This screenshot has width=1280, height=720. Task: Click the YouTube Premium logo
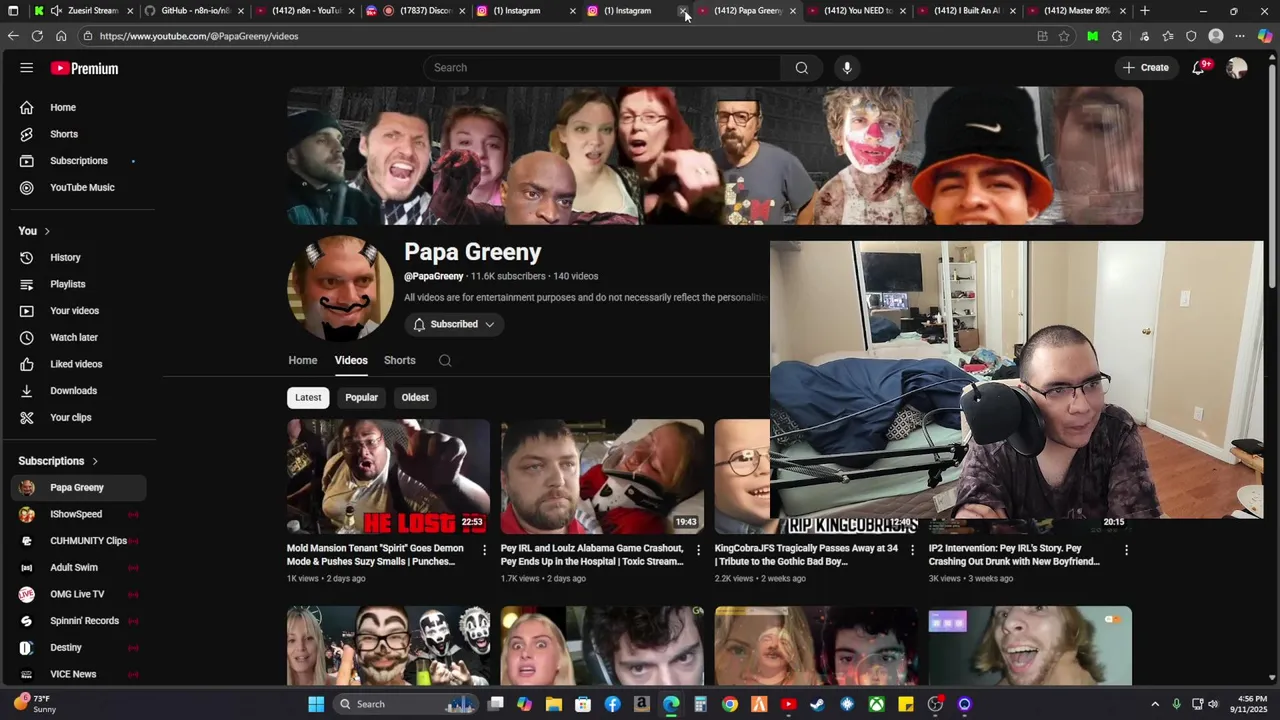pyautogui.click(x=85, y=68)
